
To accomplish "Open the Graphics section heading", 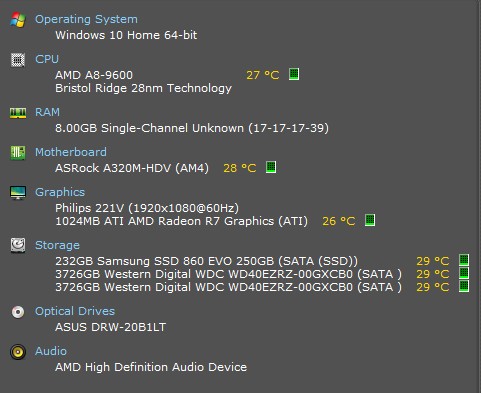I will (60, 192).
